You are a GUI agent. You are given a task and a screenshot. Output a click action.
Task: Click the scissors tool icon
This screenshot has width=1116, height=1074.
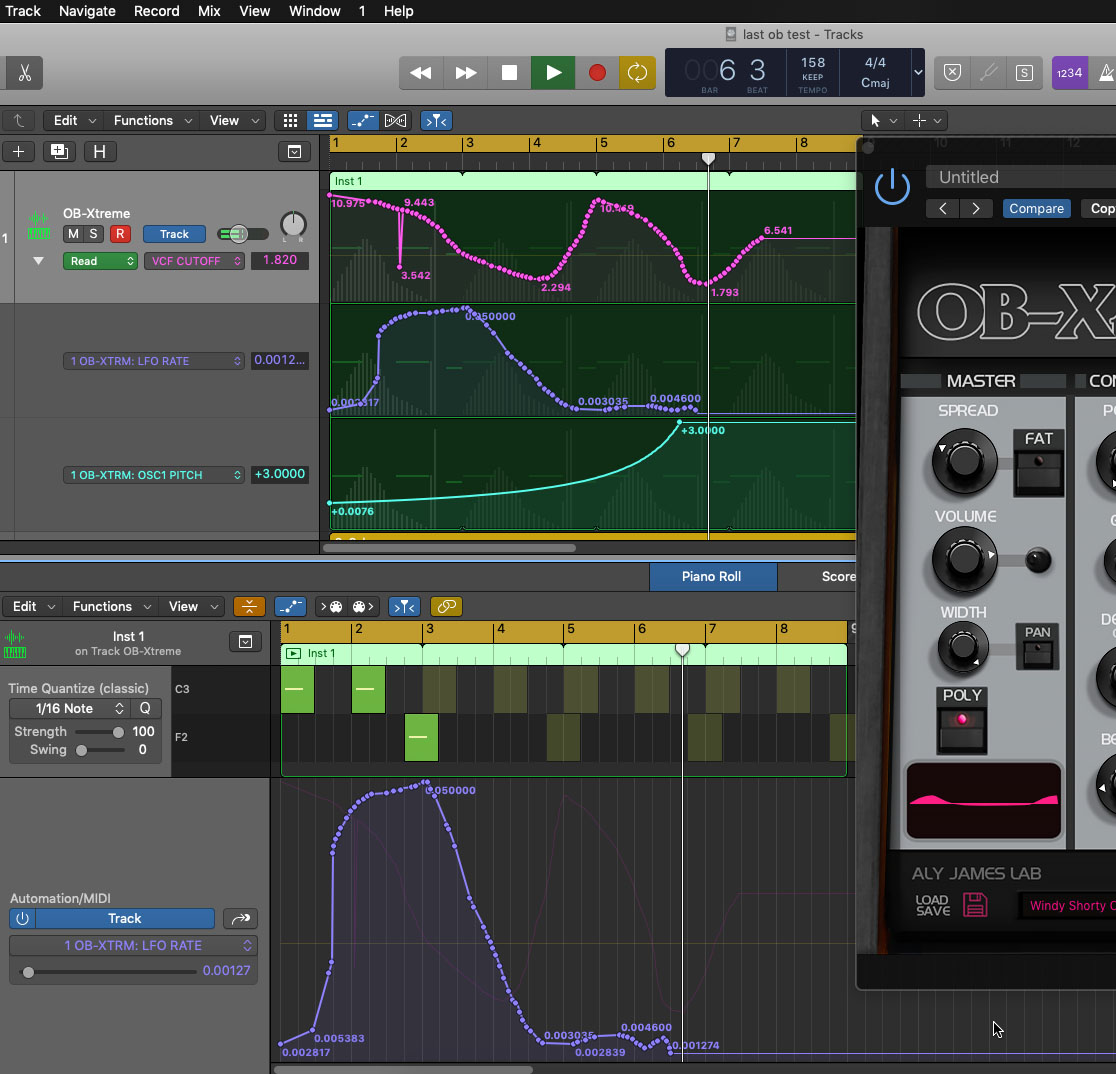pos(24,73)
